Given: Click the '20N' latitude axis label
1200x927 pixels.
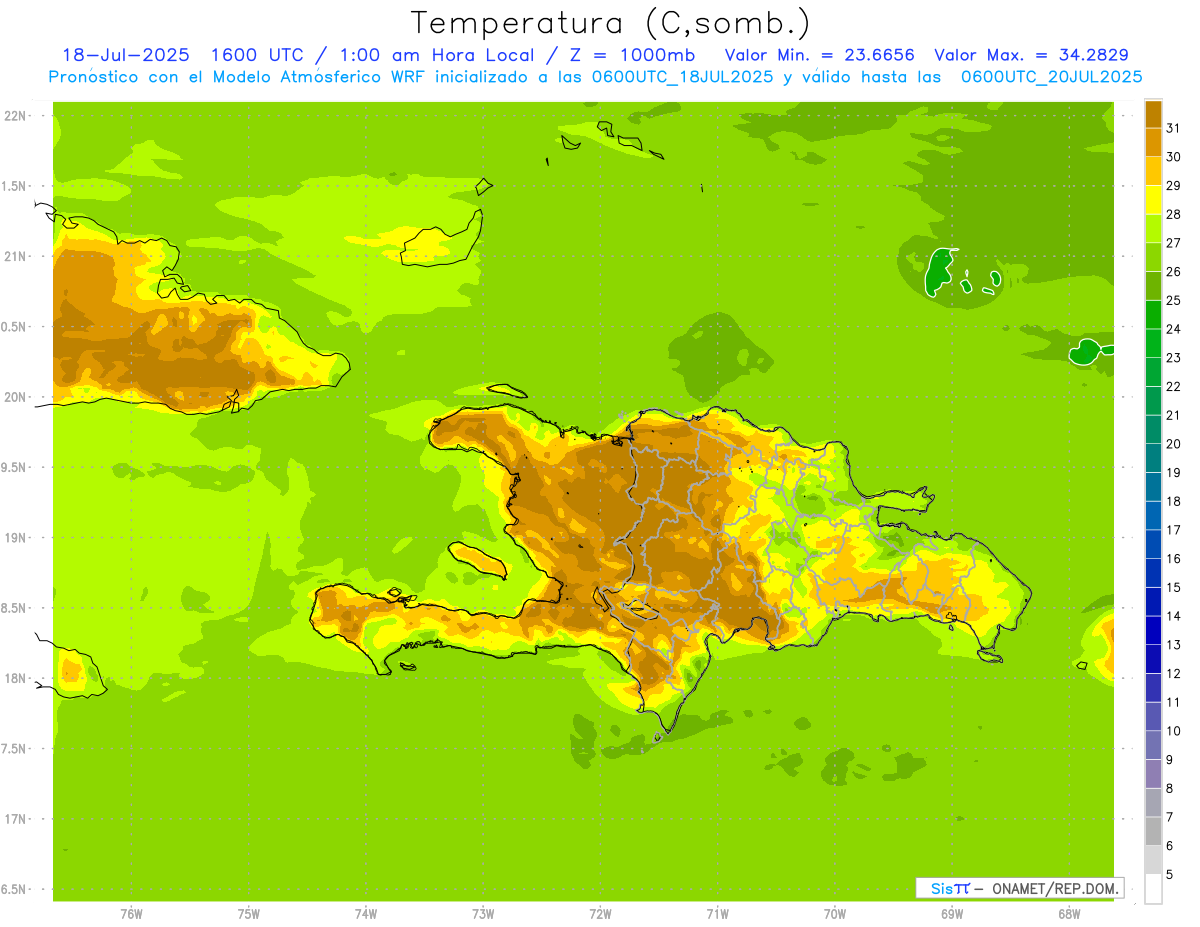Looking at the screenshot, I should (x=15, y=397).
